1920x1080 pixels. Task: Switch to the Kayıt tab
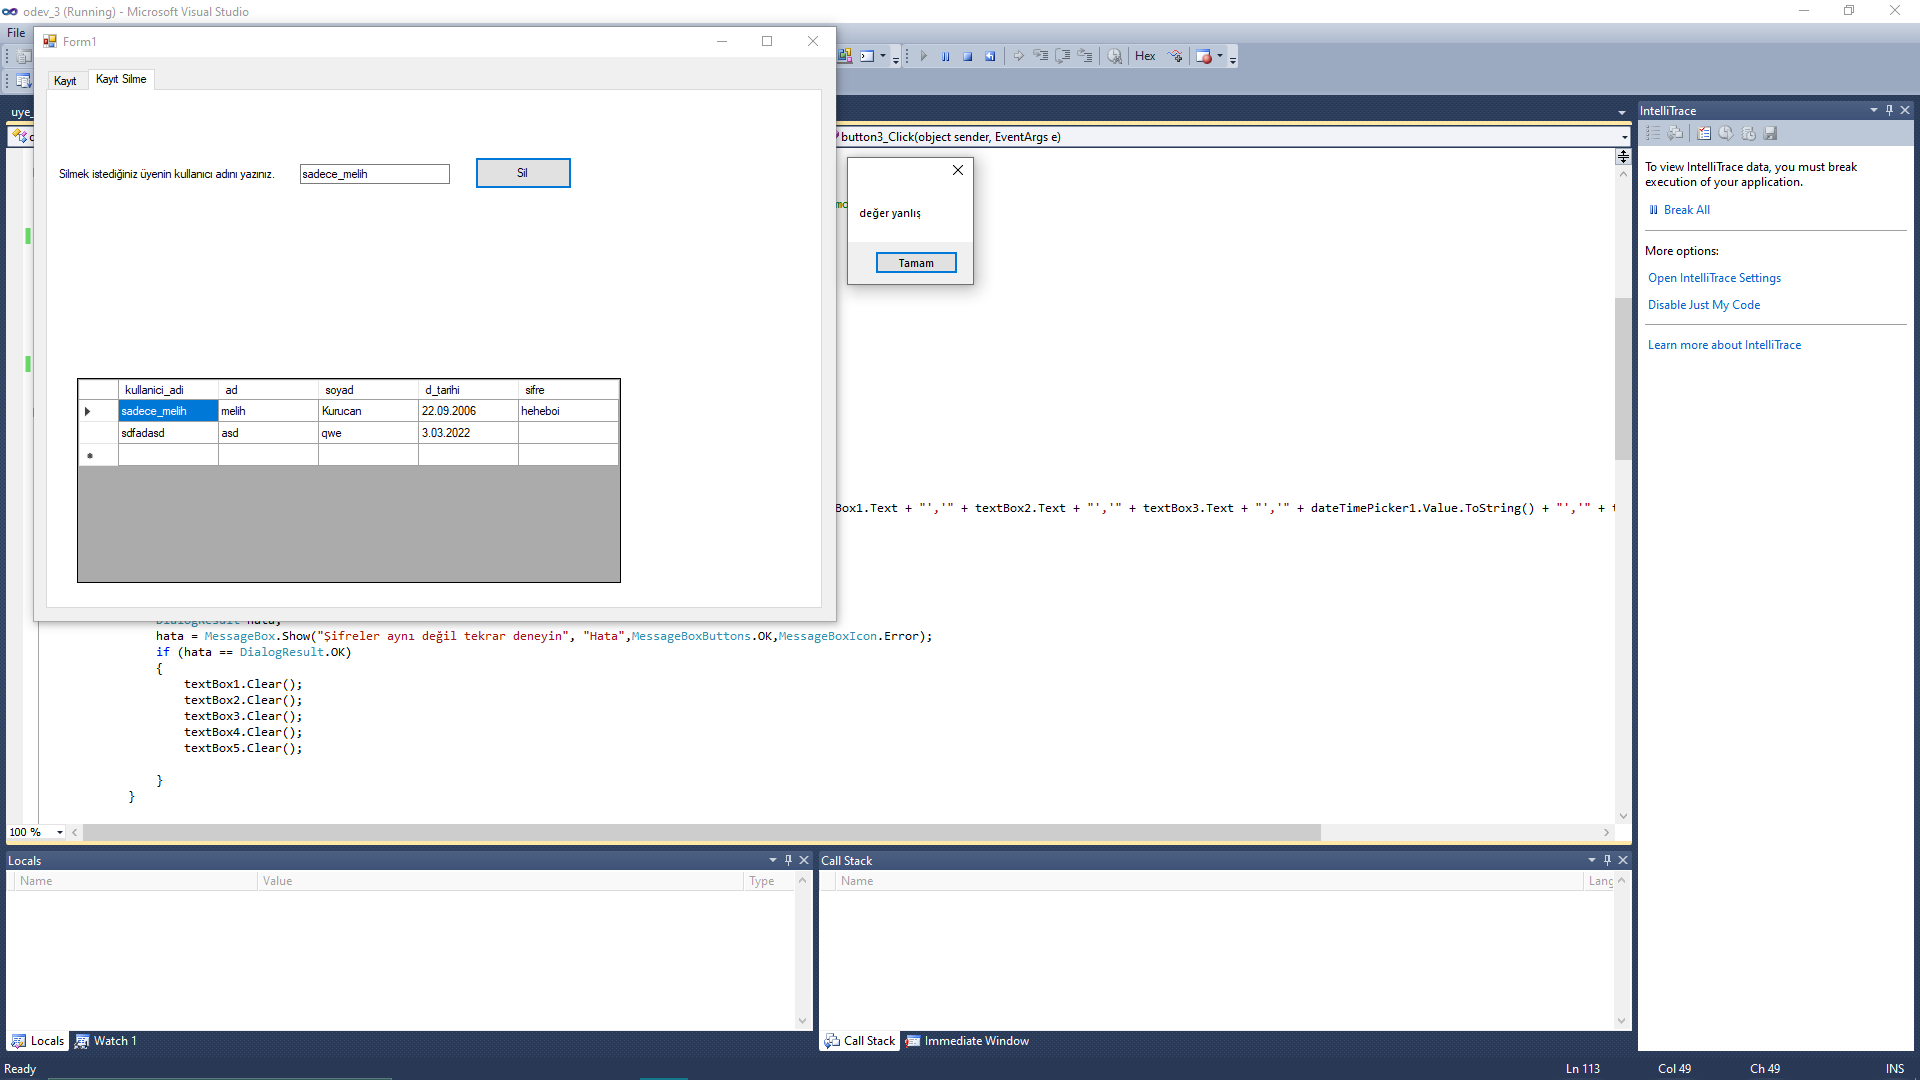(65, 80)
